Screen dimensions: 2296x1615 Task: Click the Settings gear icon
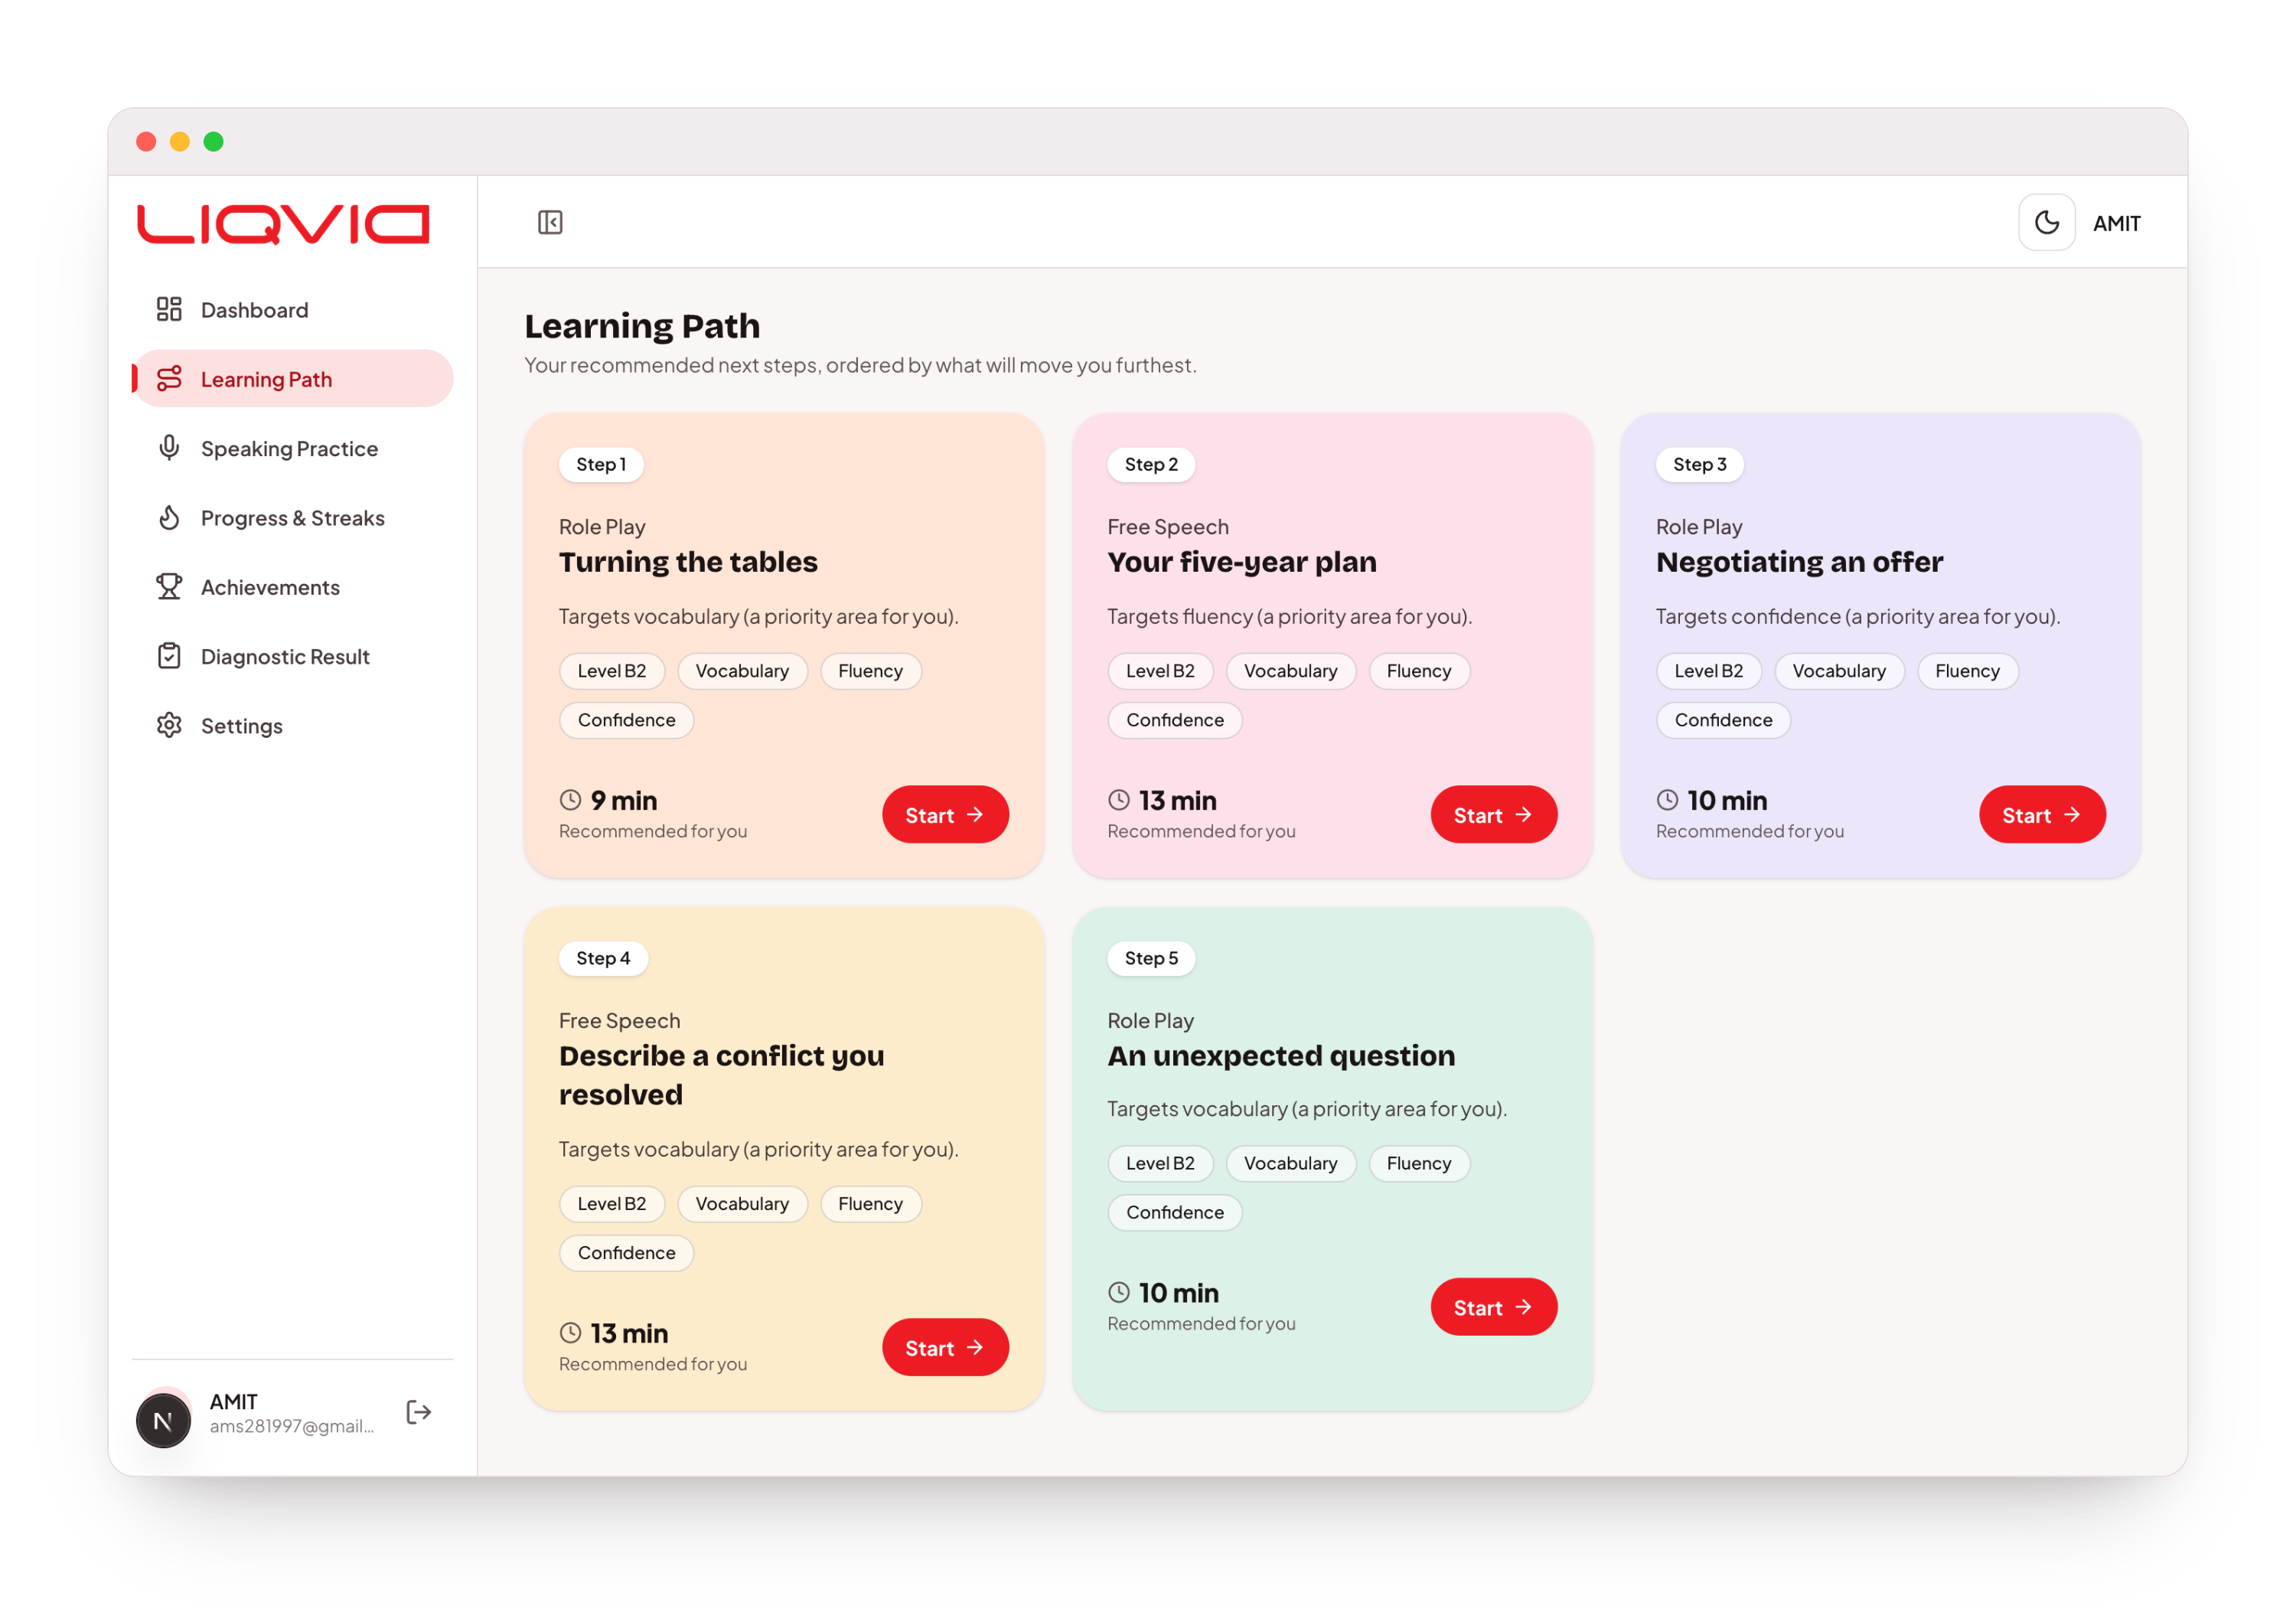pyautogui.click(x=169, y=725)
